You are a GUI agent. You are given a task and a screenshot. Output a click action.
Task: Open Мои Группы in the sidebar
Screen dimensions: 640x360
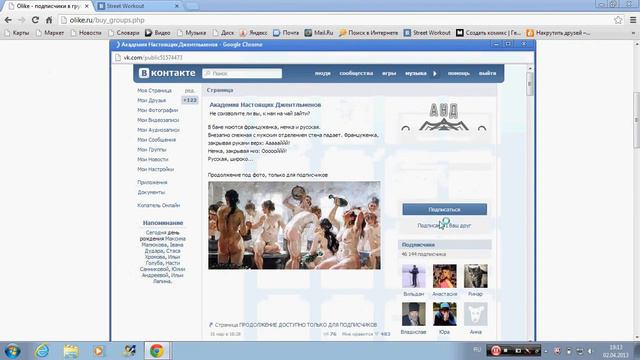[x=151, y=149]
